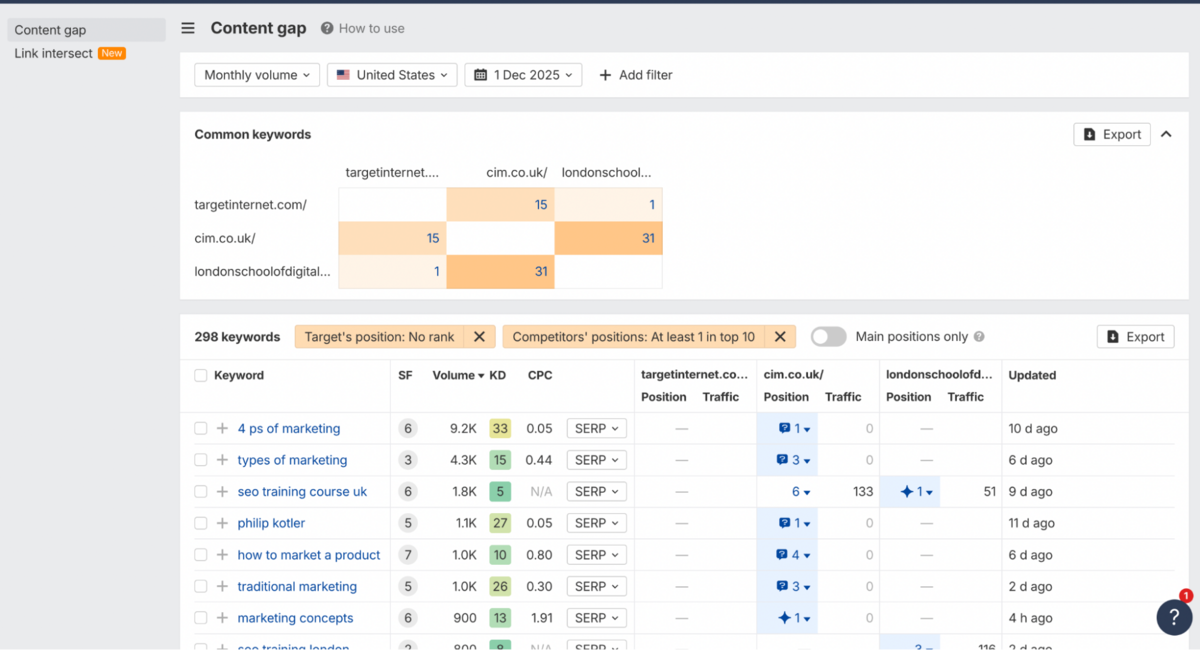Click the 31 cell in the cim.co.uk/ row
The height and width of the screenshot is (650, 1200).
pos(608,238)
